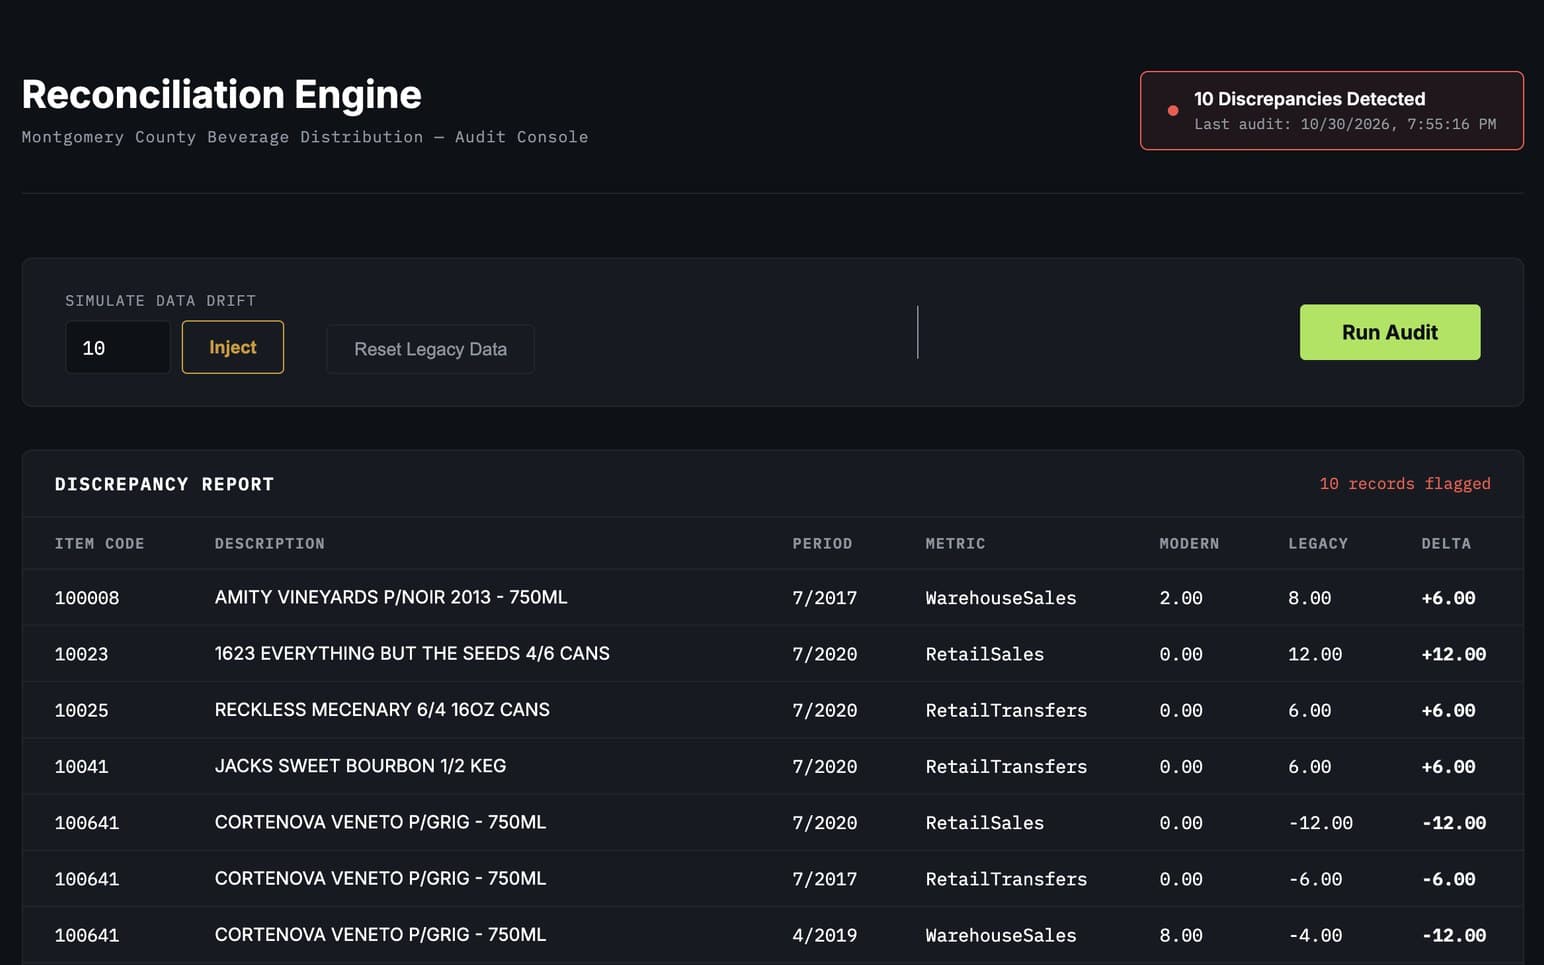Click the +6.00 delta for item 10041
The width and height of the screenshot is (1544, 965).
[x=1449, y=767]
